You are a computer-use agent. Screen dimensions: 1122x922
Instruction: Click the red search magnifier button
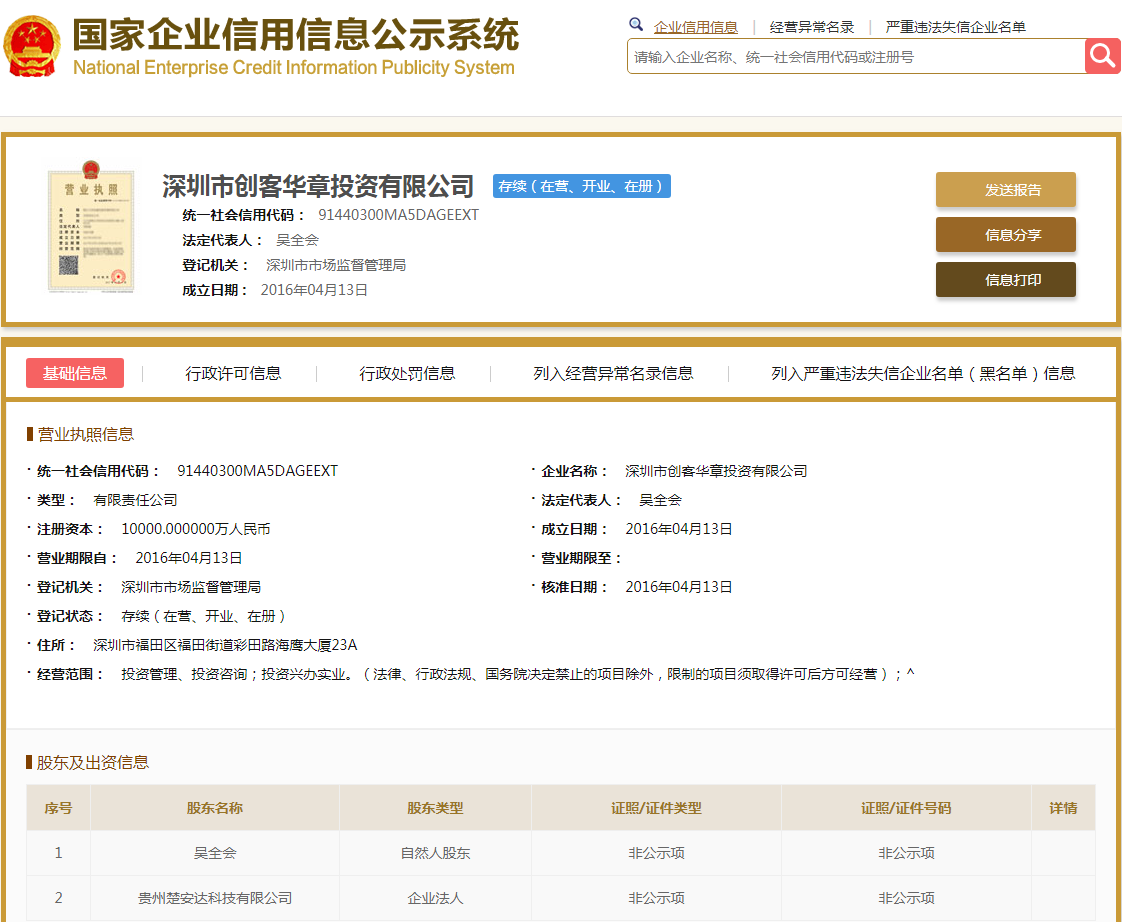point(1101,56)
